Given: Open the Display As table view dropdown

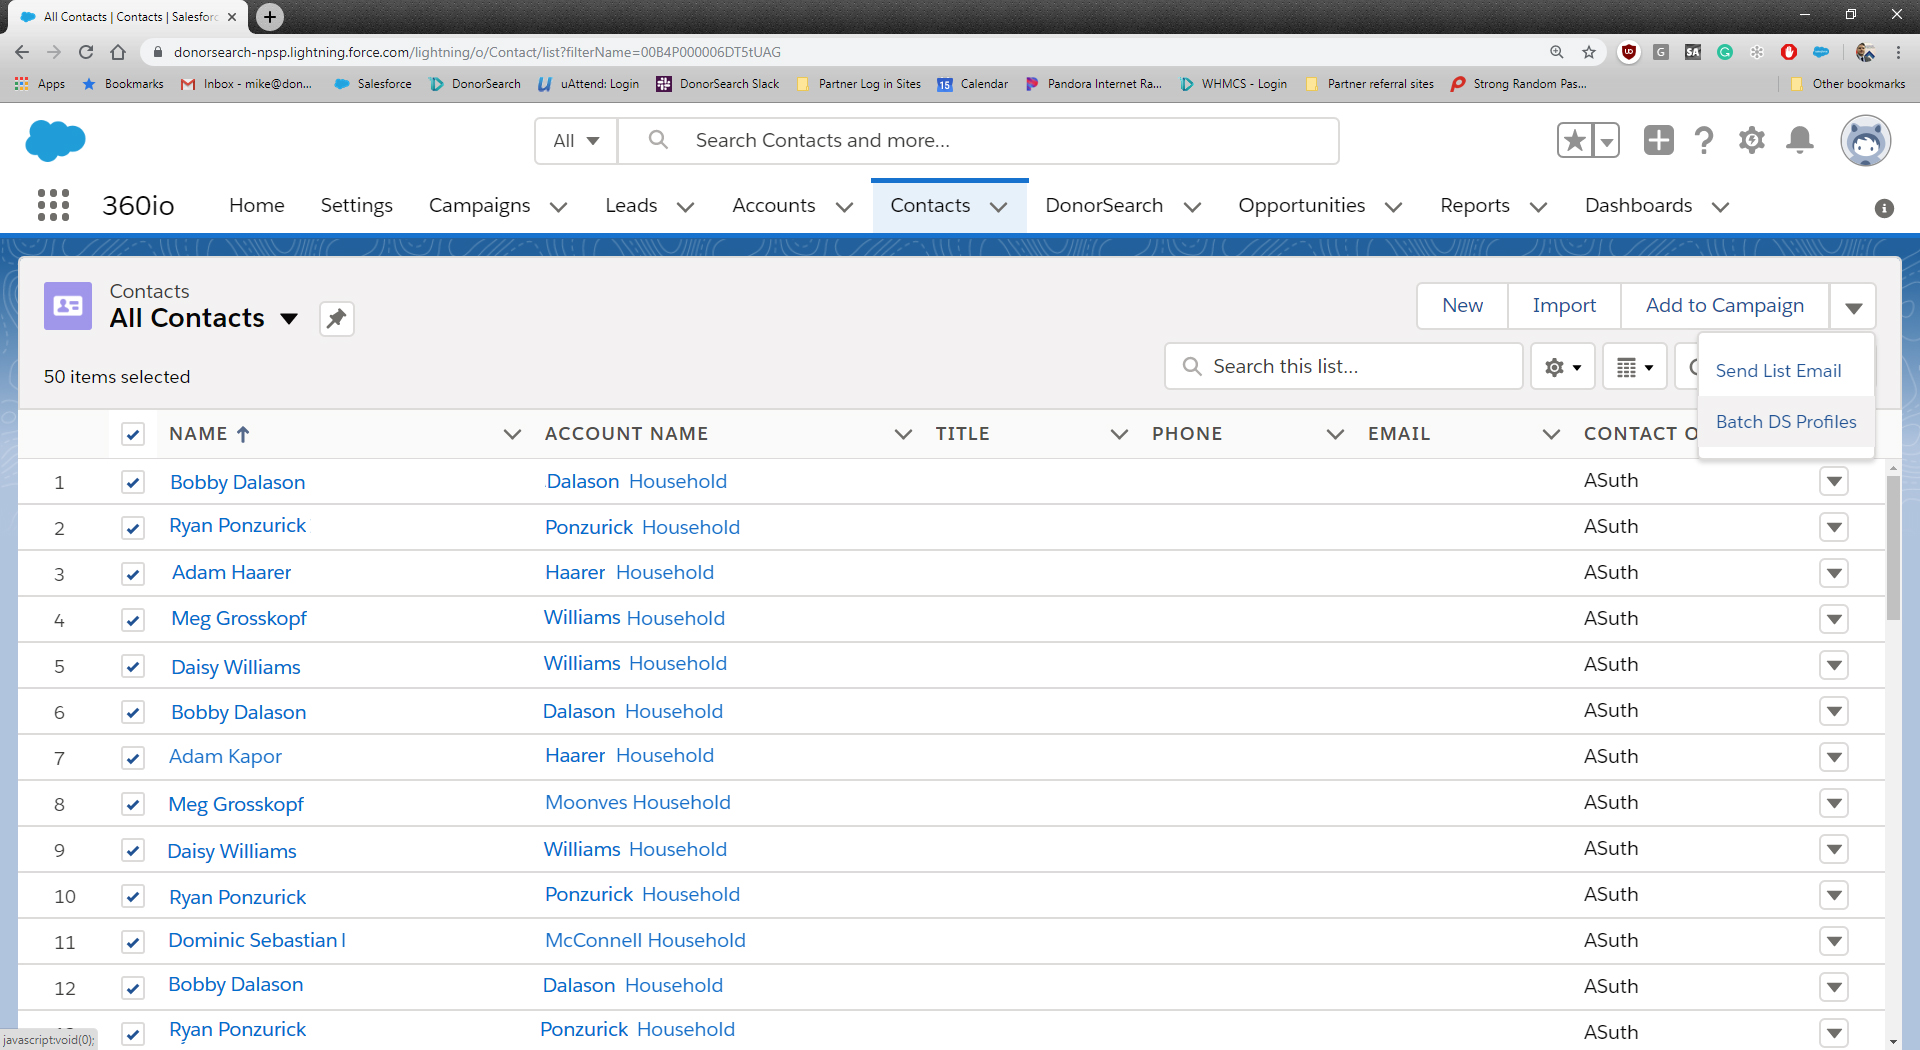Looking at the screenshot, I should (x=1634, y=368).
